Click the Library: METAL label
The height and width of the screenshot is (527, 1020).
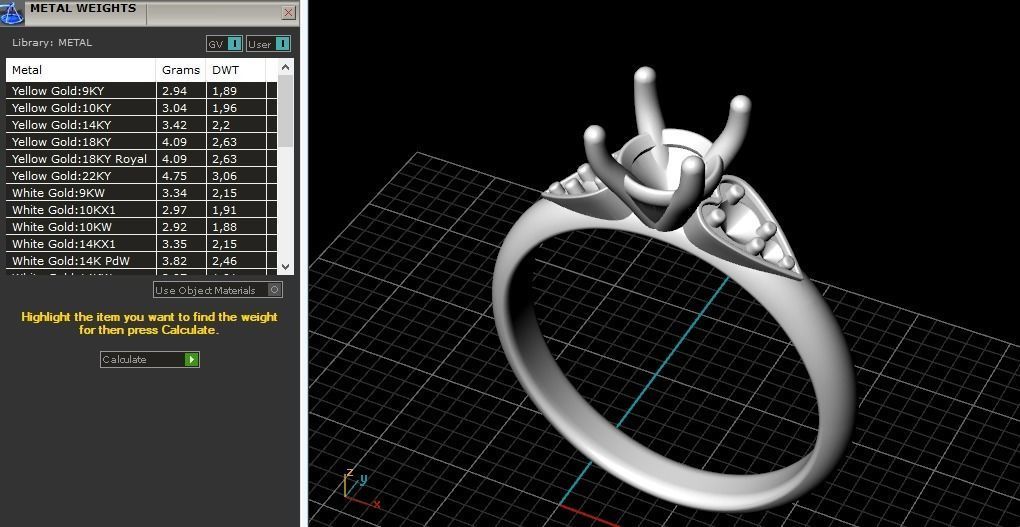point(52,43)
